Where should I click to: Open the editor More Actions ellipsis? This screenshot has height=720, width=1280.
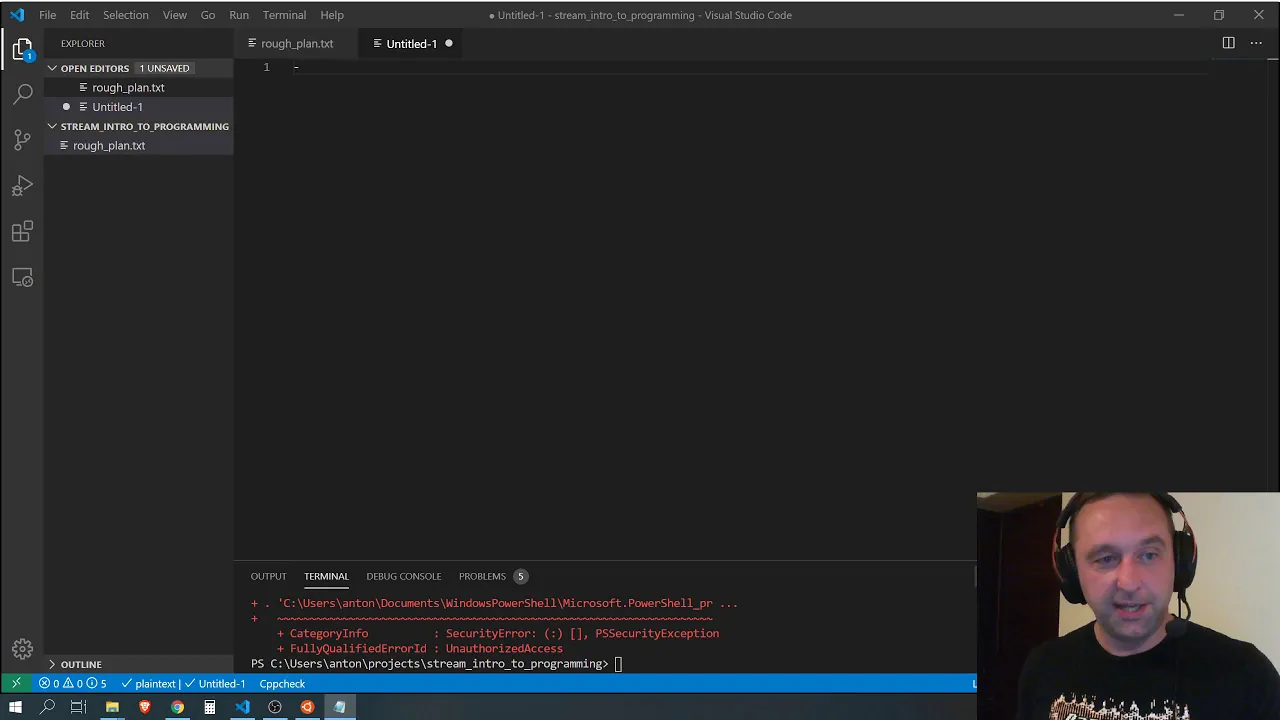click(1256, 43)
